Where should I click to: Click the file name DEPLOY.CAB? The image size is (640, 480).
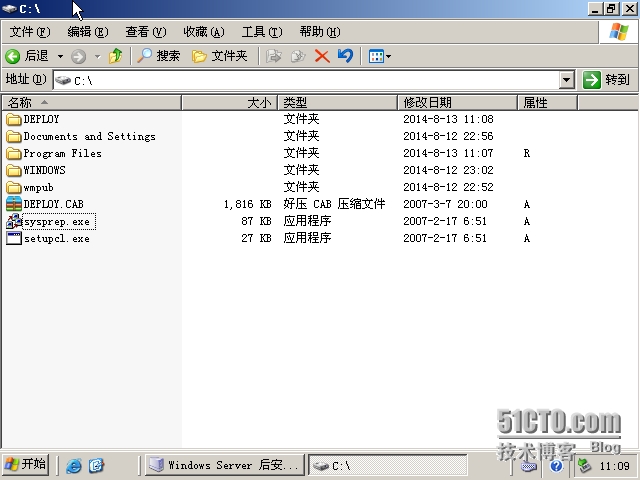pyautogui.click(x=53, y=204)
